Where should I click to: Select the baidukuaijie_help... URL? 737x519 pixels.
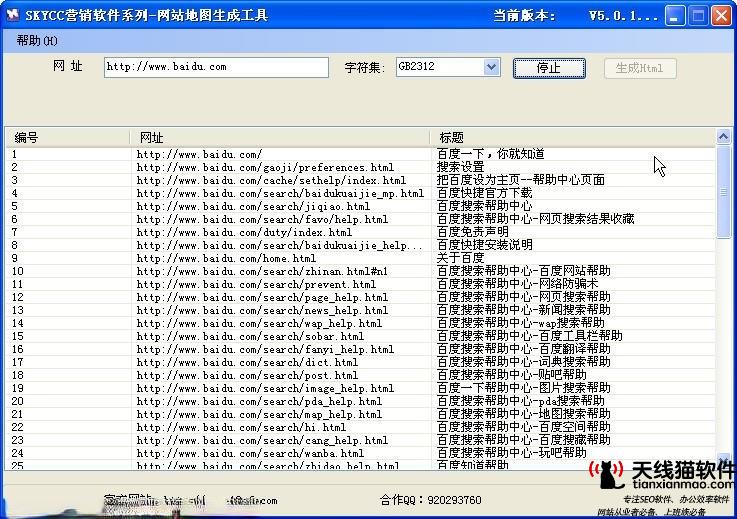click(279, 245)
